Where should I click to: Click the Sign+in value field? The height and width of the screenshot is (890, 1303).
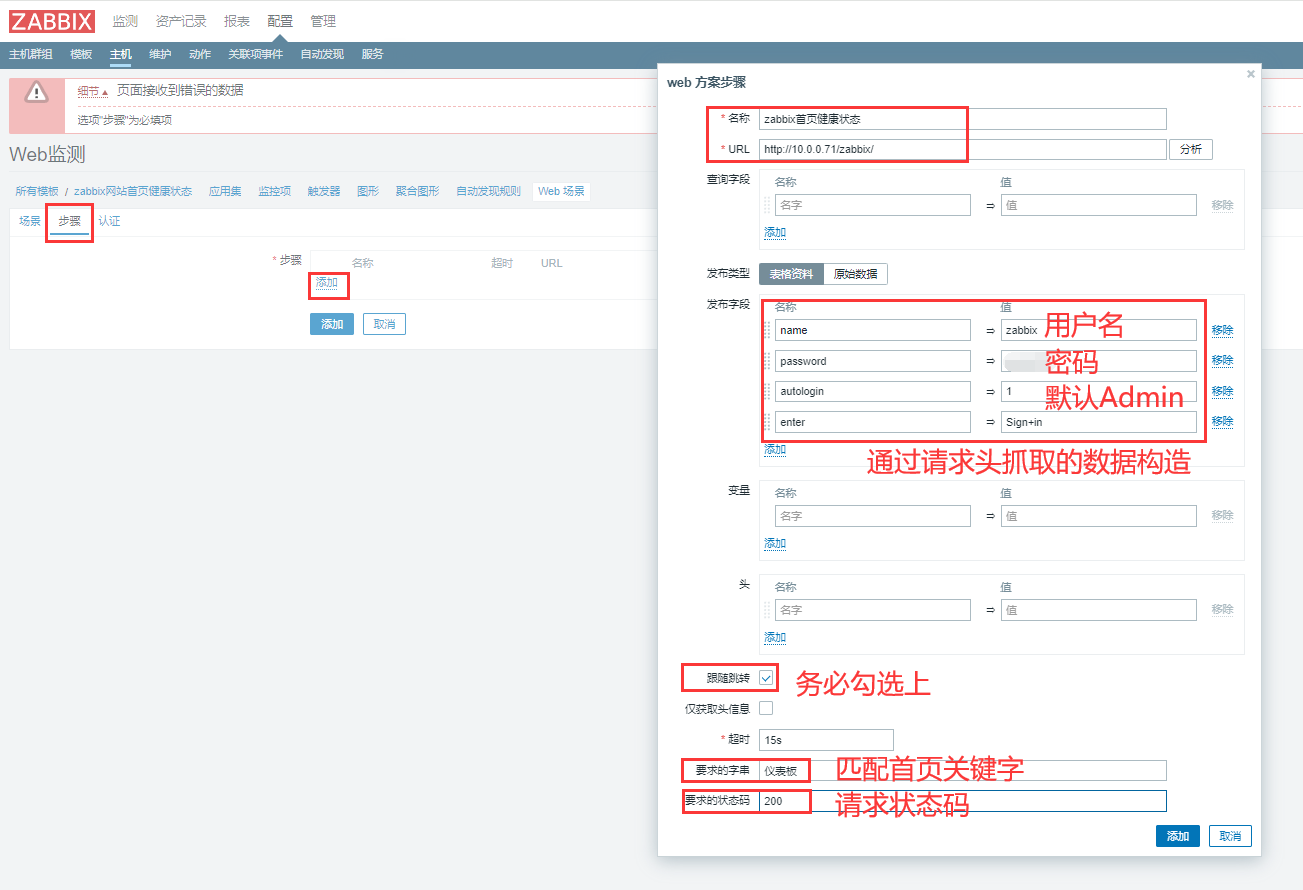click(1099, 422)
